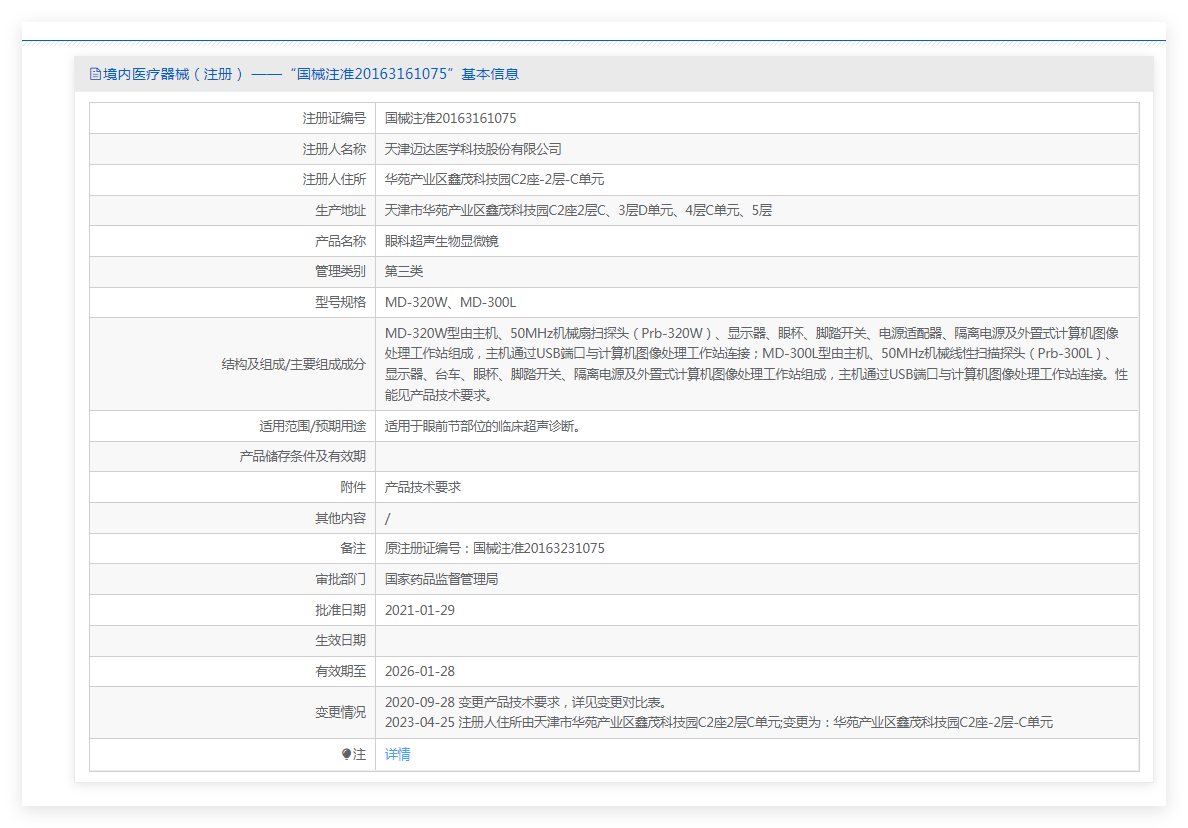This screenshot has height=828, width=1188.
Task: Click the 产品名称 label
Action: click(x=340, y=242)
